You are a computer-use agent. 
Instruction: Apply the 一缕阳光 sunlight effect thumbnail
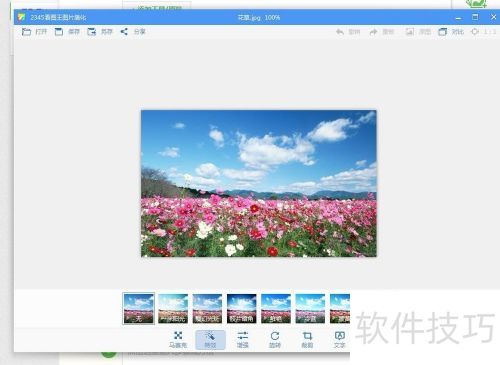(x=173, y=309)
